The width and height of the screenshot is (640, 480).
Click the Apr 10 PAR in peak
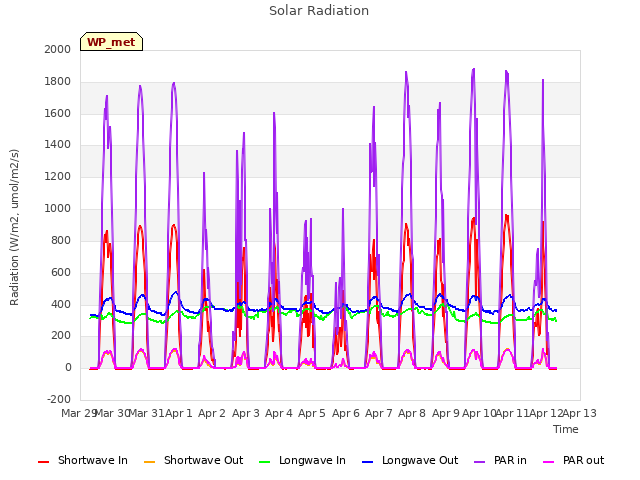click(473, 69)
